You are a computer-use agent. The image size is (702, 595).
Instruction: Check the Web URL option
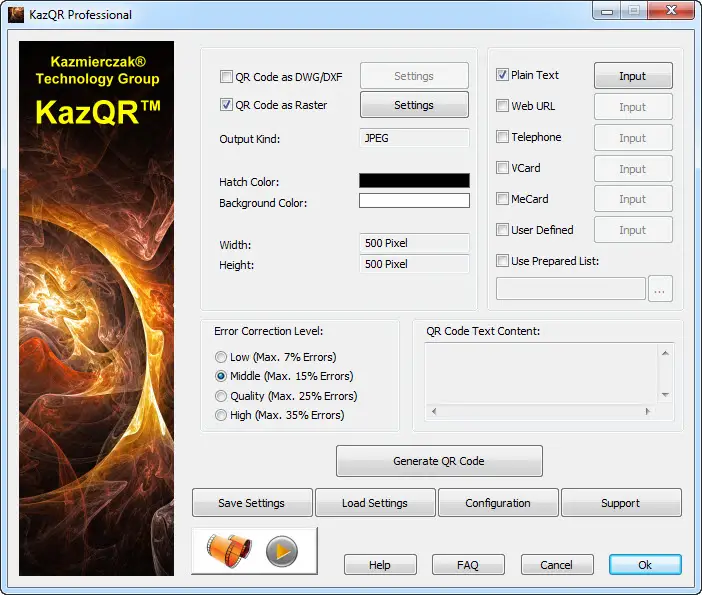coord(502,106)
